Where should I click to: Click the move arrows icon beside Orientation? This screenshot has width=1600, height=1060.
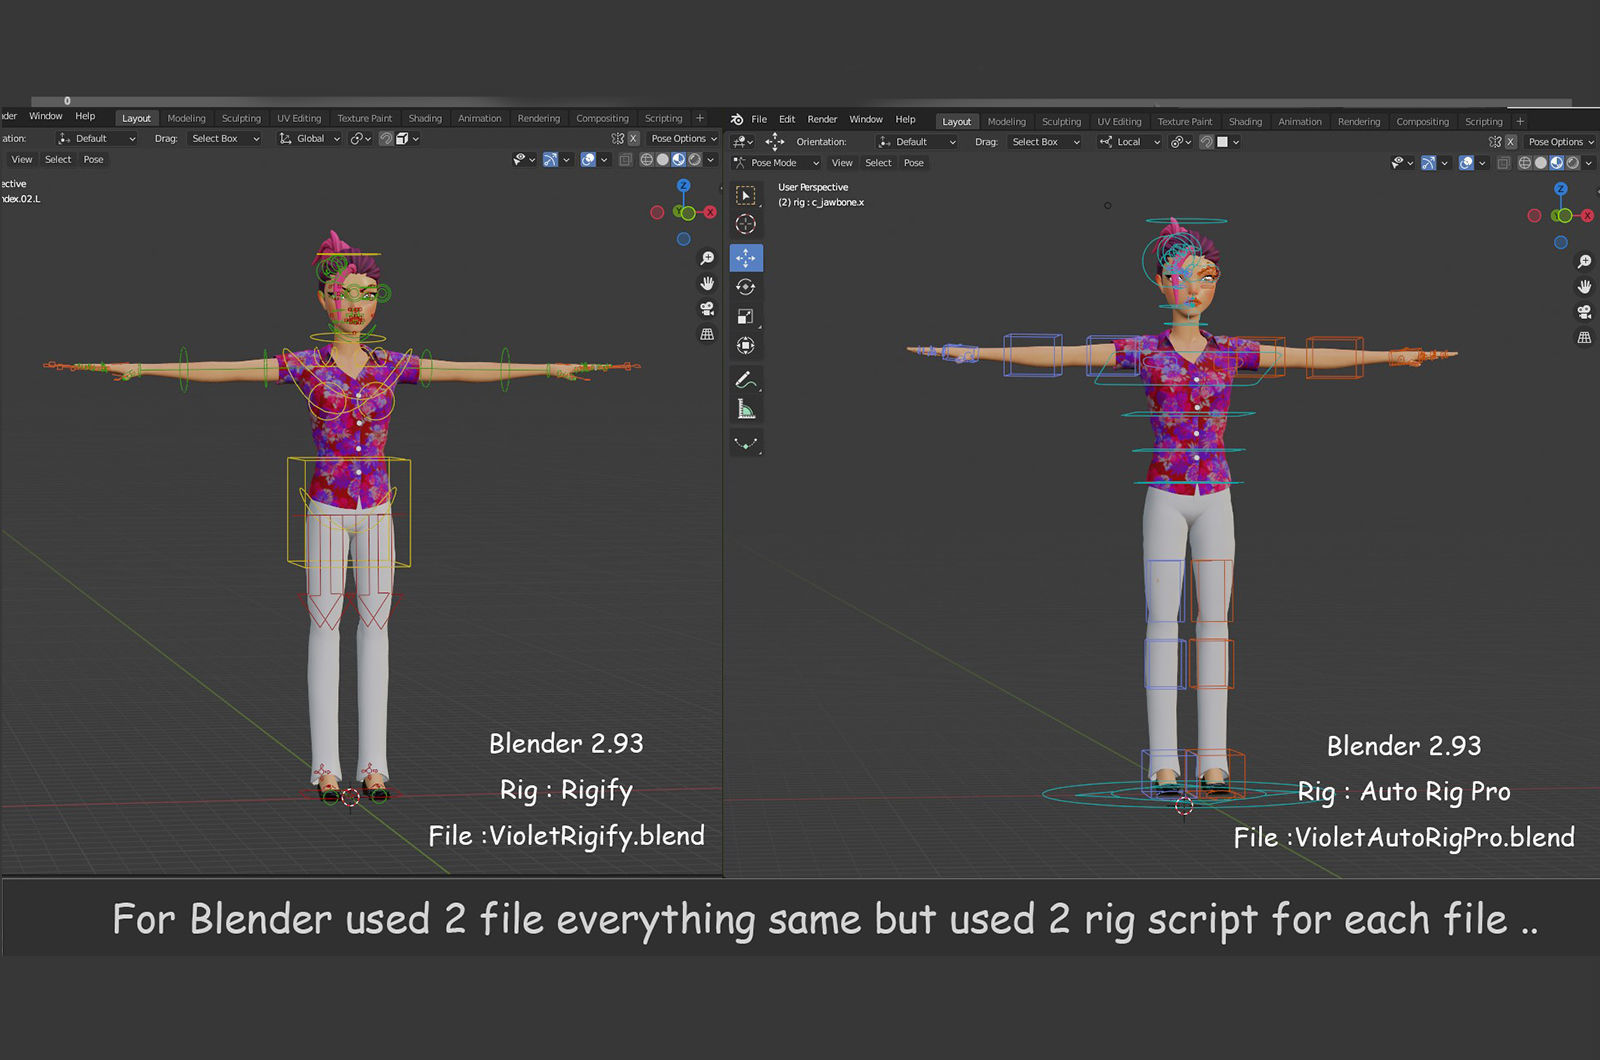(x=775, y=142)
